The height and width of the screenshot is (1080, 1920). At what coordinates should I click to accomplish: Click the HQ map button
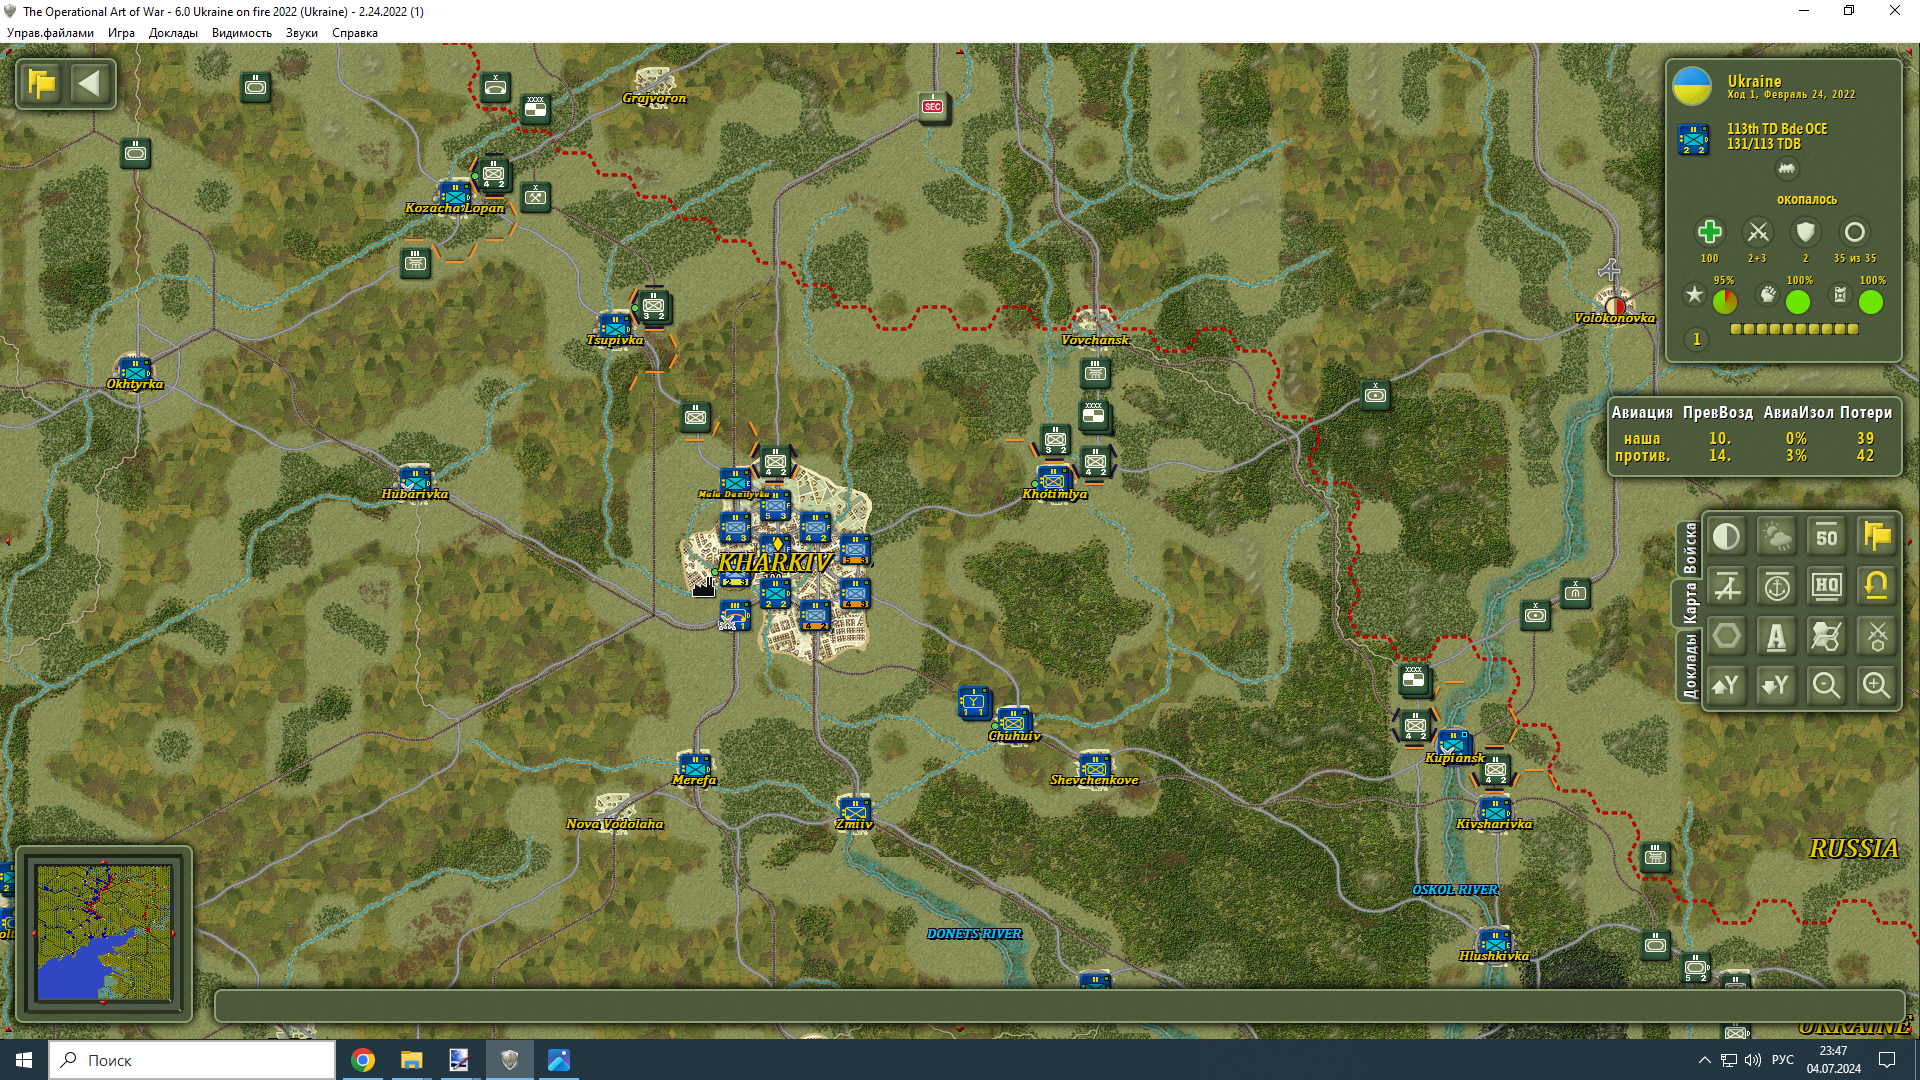pos(1827,587)
